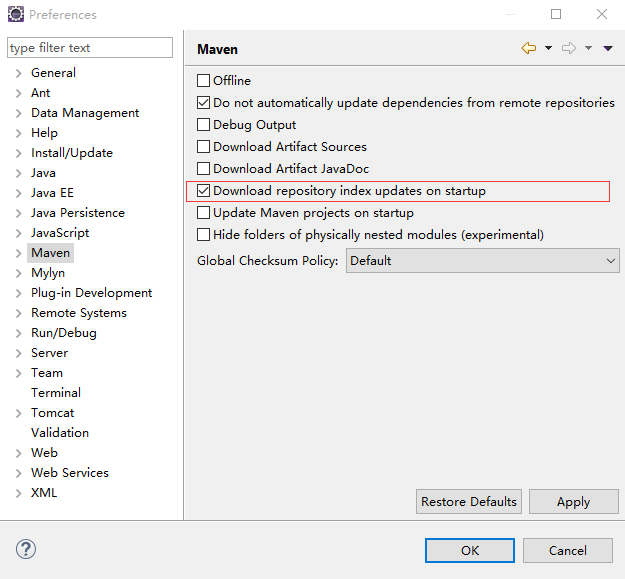Expand the Install/Update node
625x579 pixels.
(x=18, y=153)
